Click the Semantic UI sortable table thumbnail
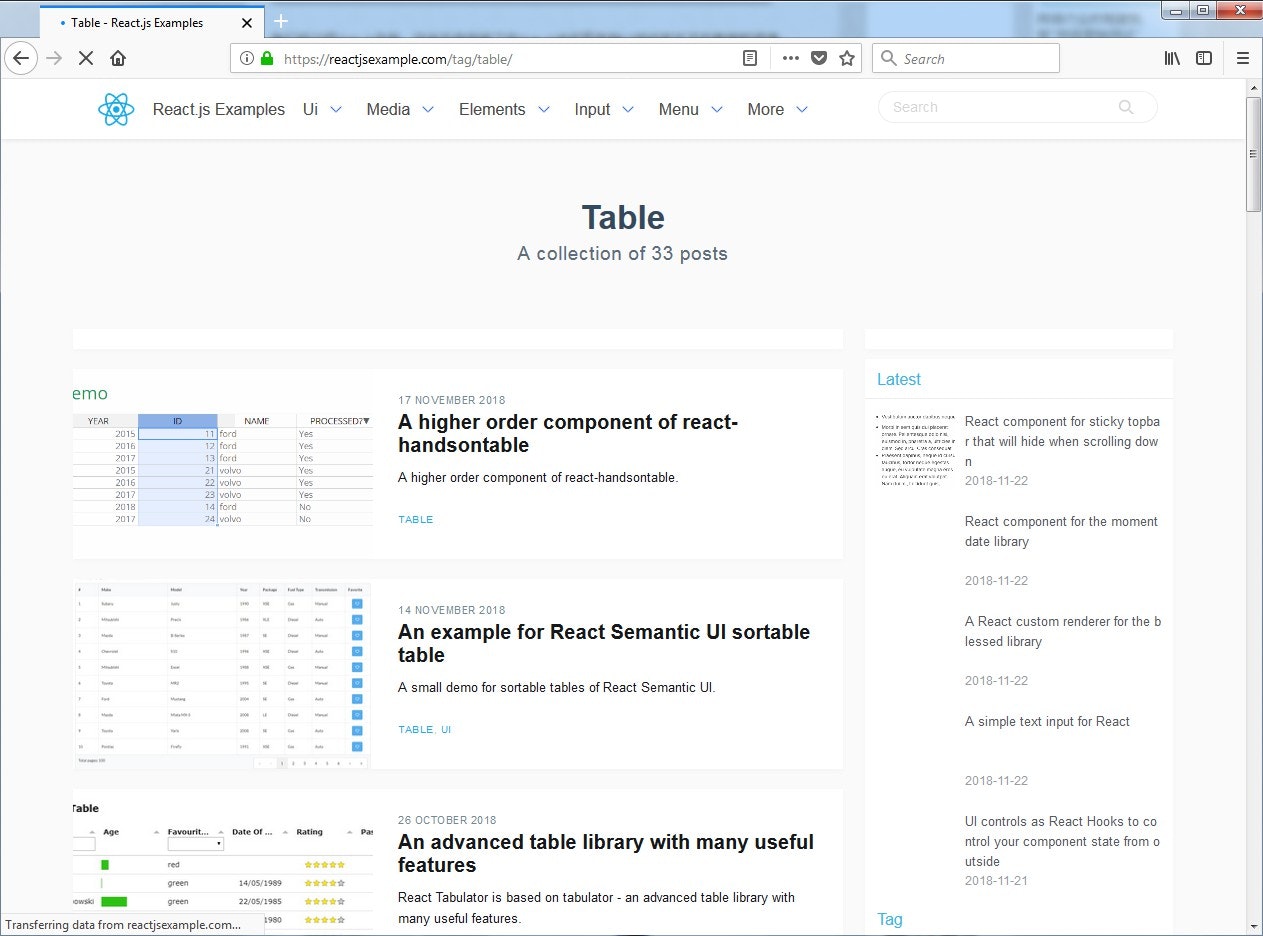The image size is (1263, 936). (x=222, y=674)
